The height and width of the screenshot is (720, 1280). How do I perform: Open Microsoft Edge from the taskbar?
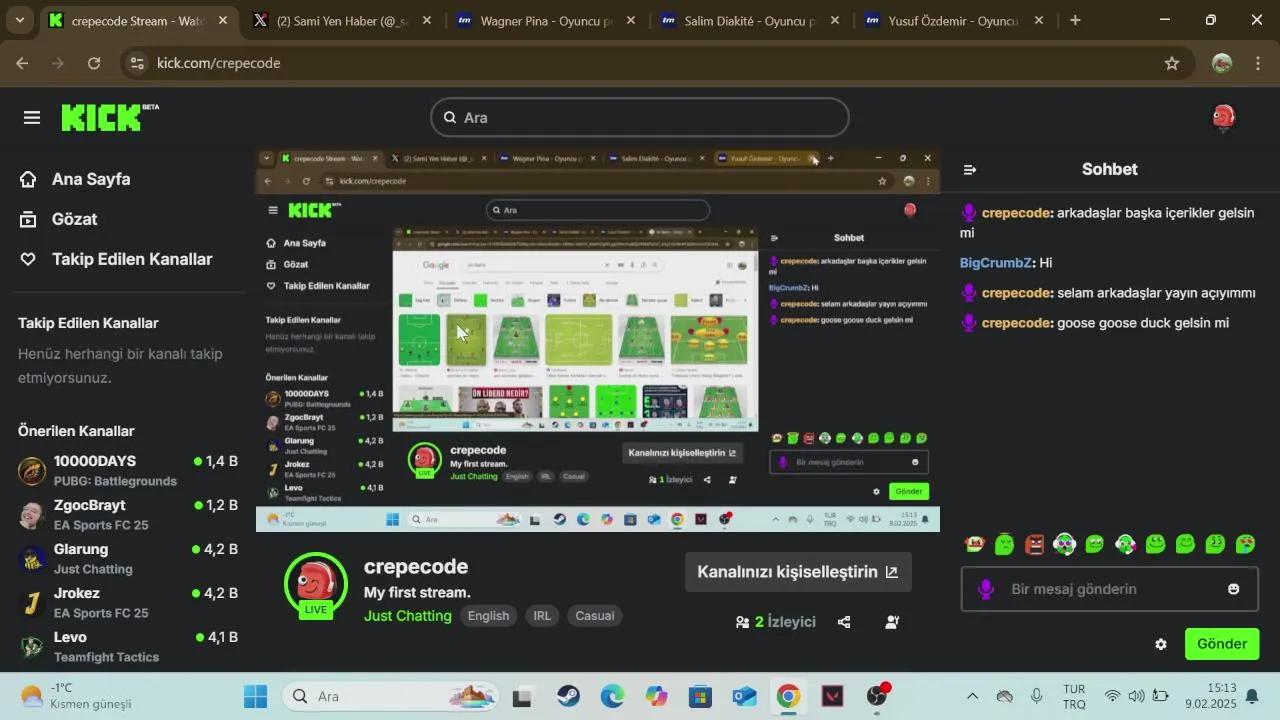point(612,696)
